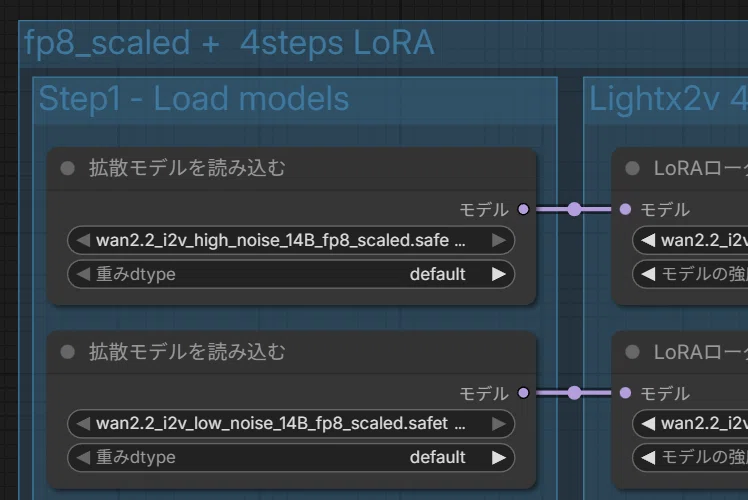Select the 'Step1 - Load models' group title
This screenshot has height=500, width=748.
click(194, 99)
